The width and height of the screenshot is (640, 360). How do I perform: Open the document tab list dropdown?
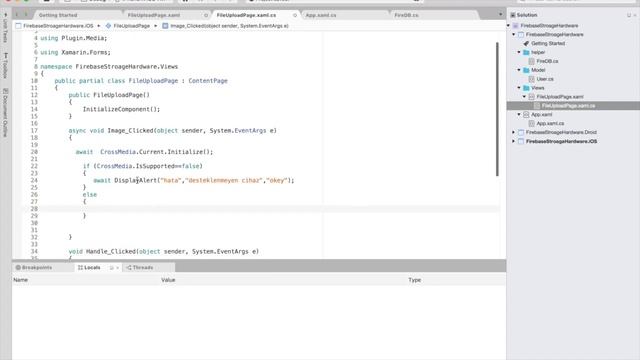tap(500, 14)
